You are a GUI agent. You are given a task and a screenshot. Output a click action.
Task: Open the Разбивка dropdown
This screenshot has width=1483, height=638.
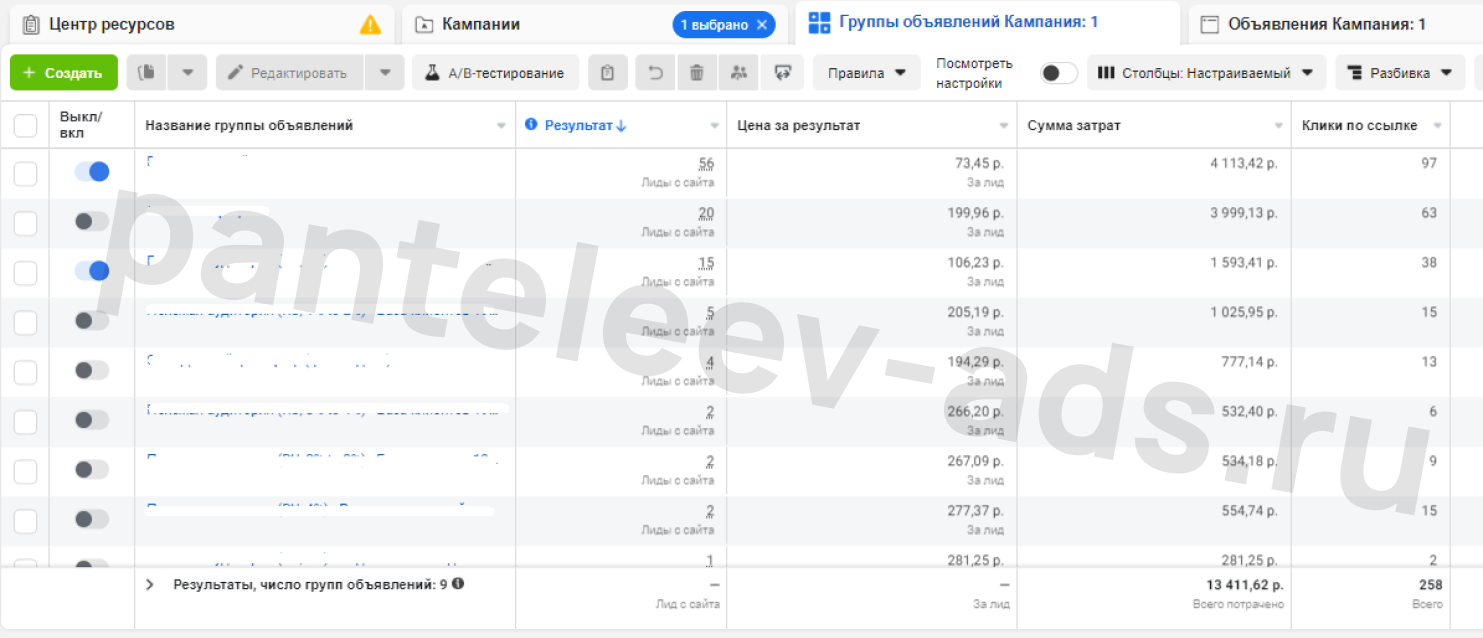coord(1400,72)
